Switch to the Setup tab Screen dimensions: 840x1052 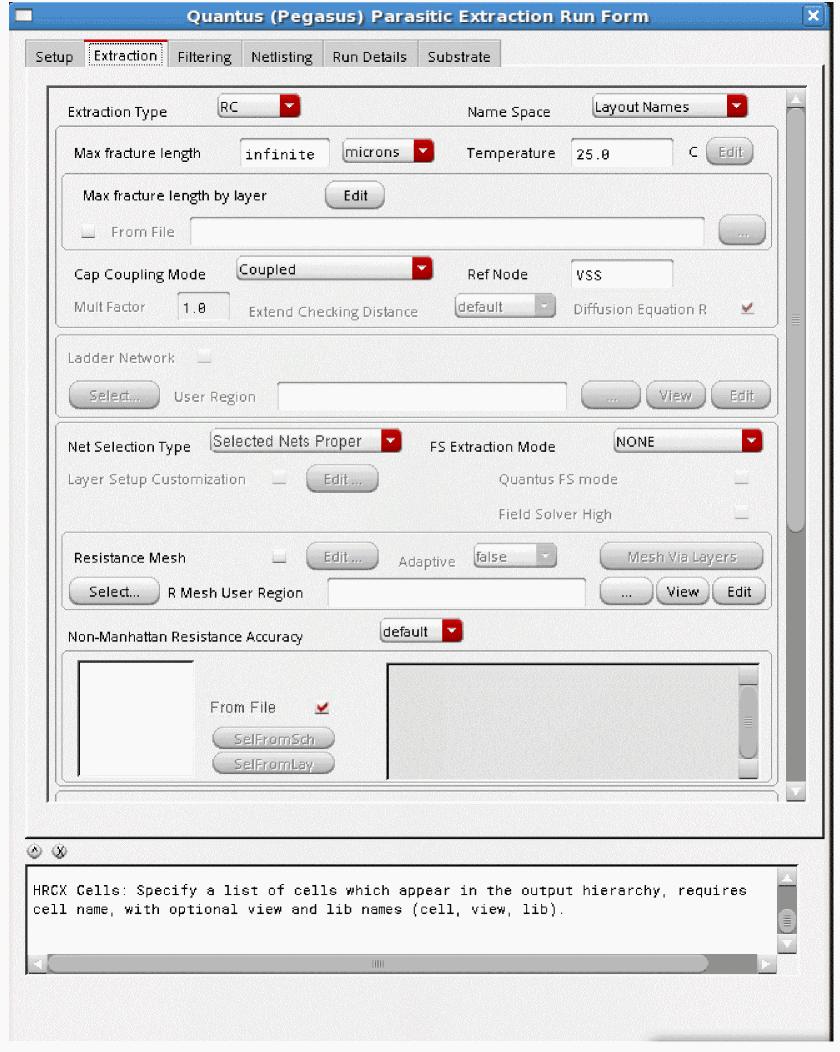(x=54, y=56)
